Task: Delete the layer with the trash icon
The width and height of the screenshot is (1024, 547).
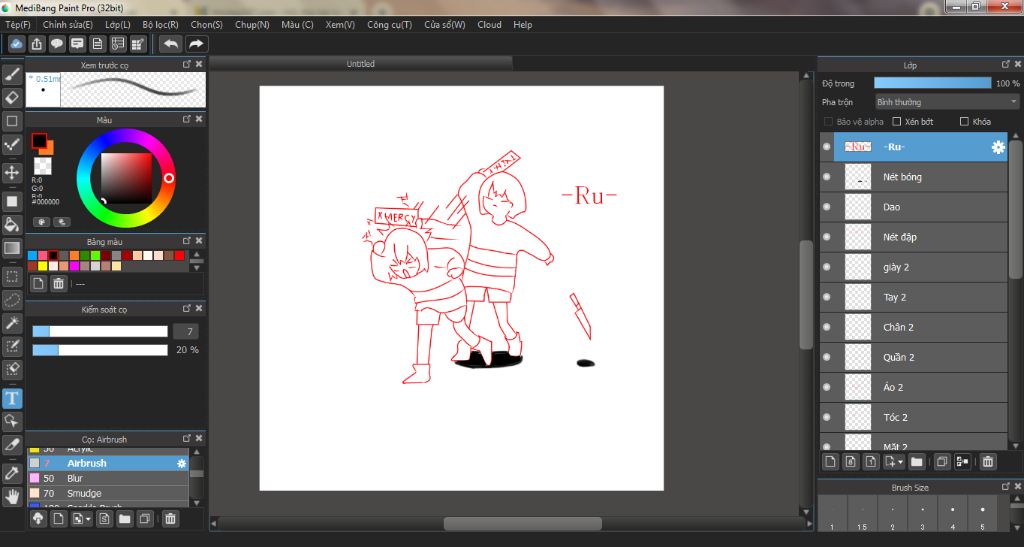Action: (x=987, y=461)
